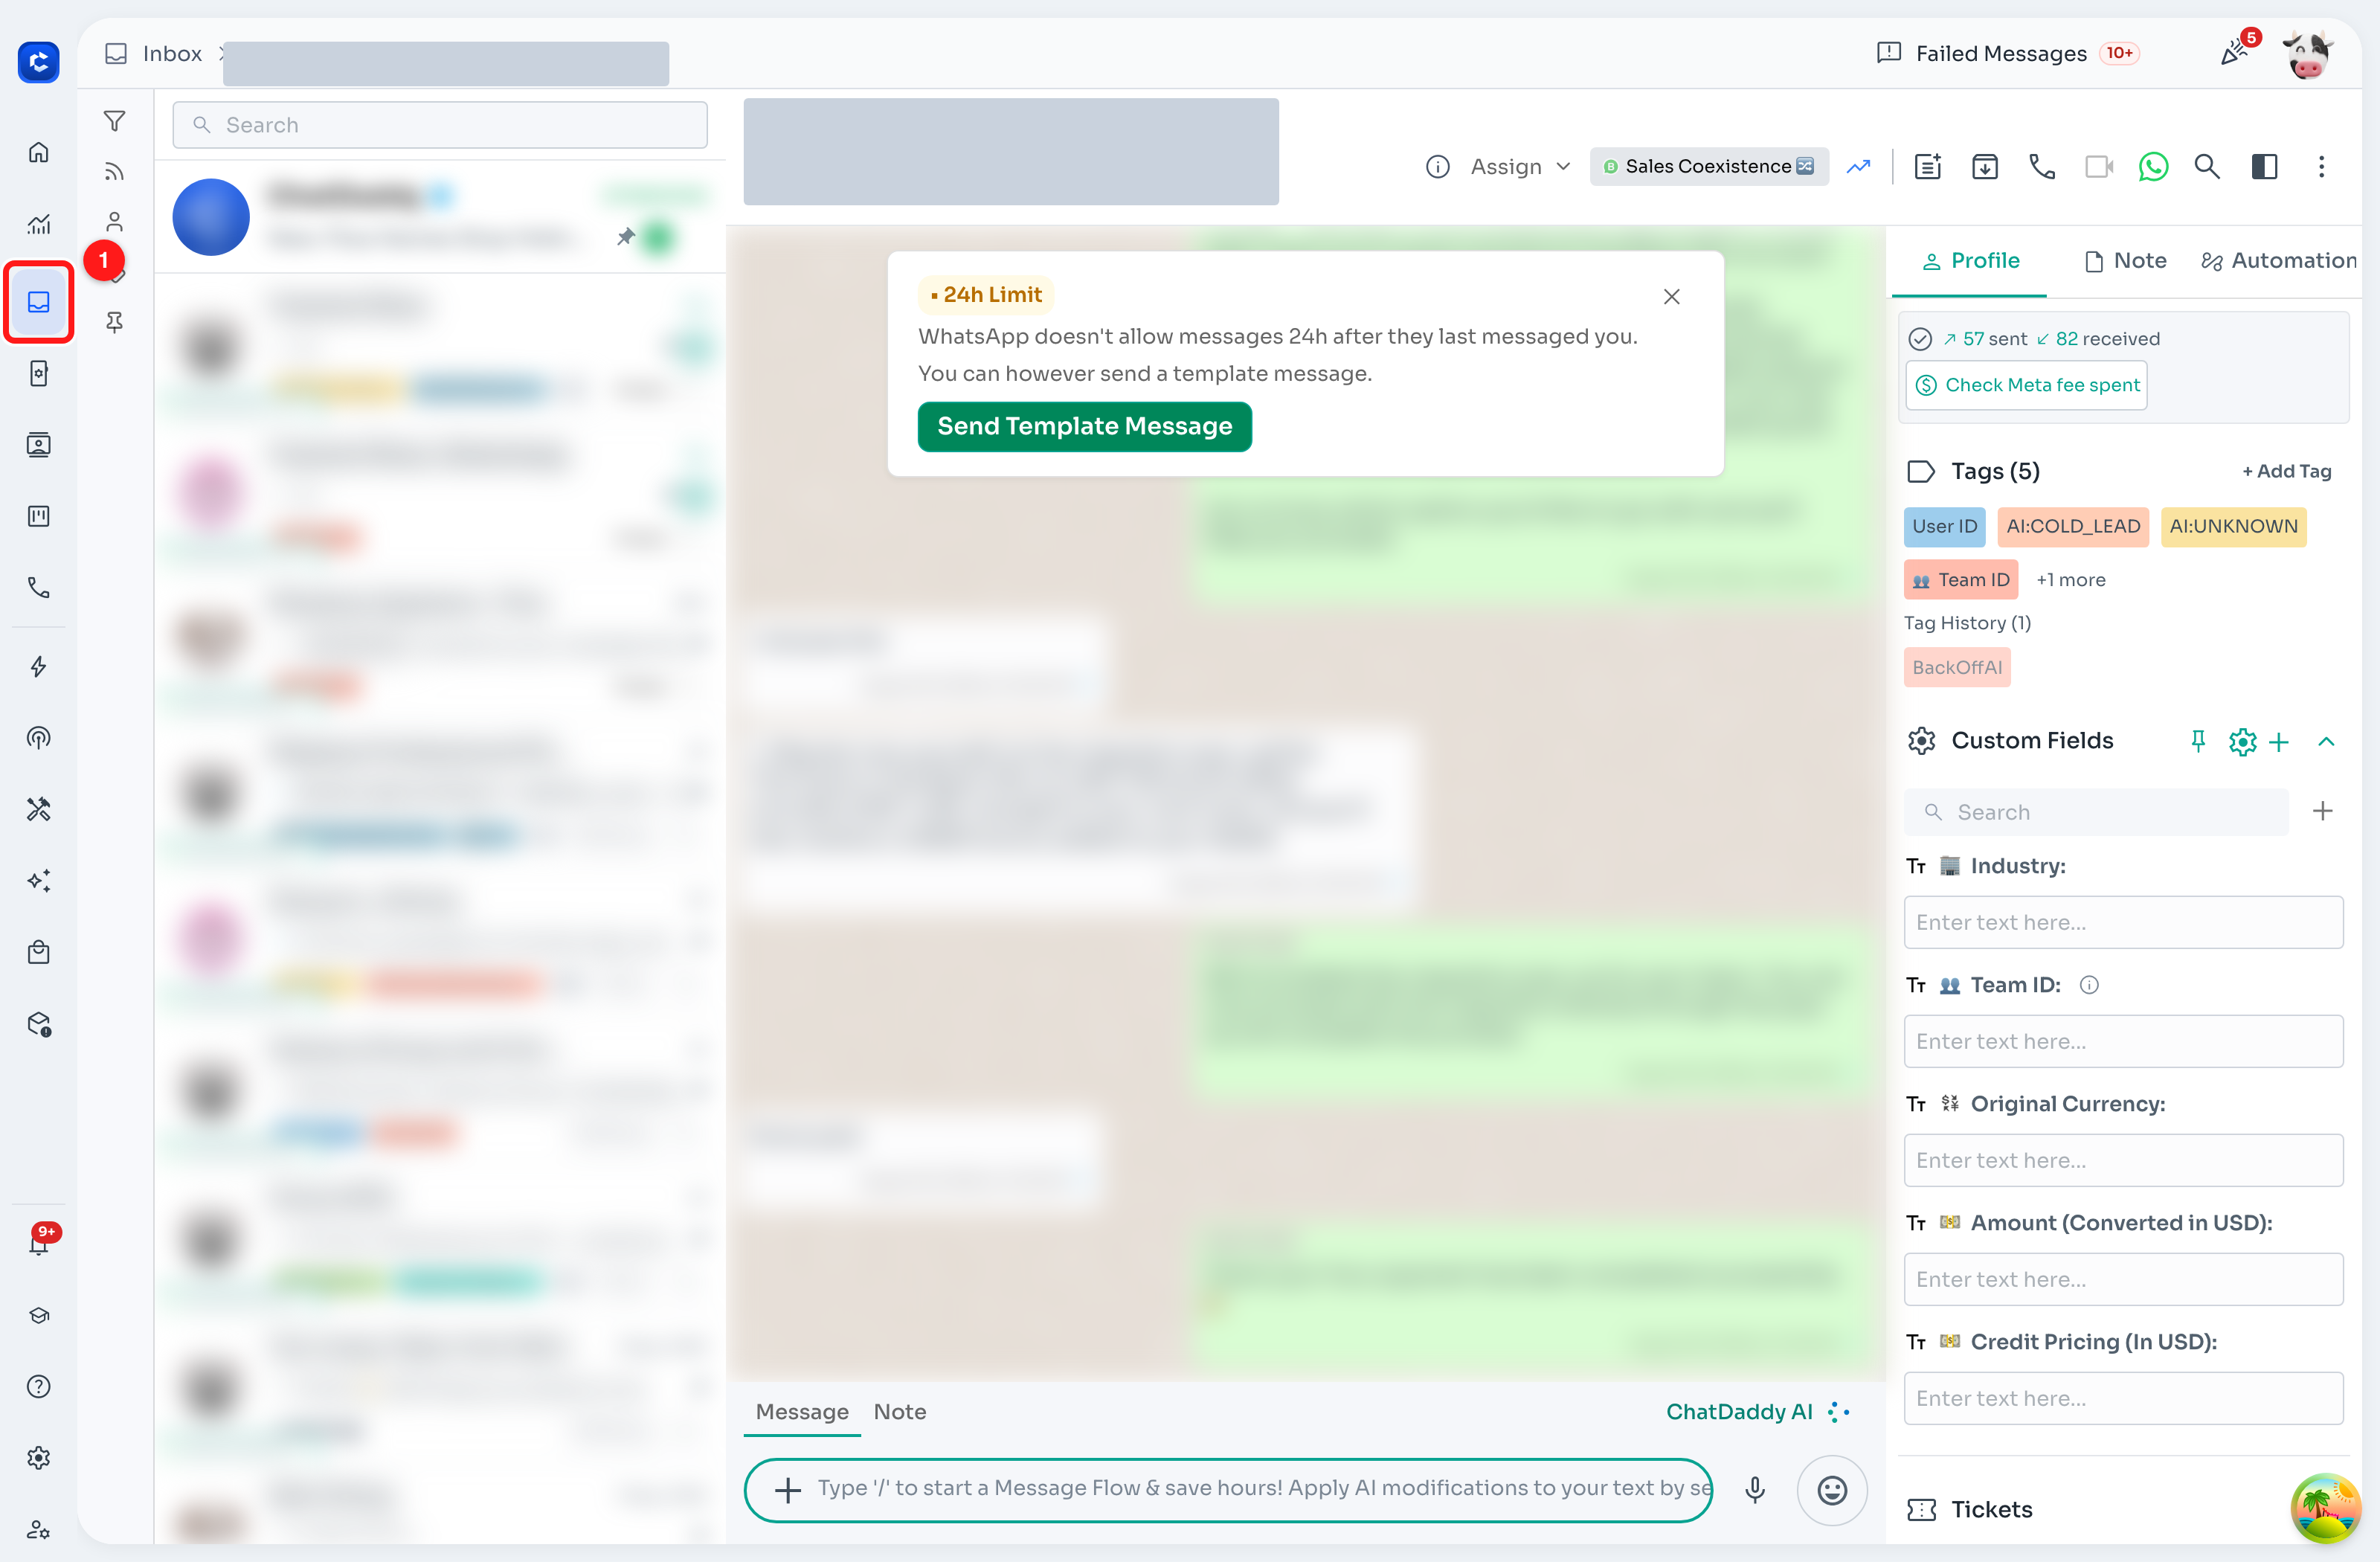Screen dimensions: 2380x1562
Task: Open the cow profile avatar
Action: pos(2308,53)
